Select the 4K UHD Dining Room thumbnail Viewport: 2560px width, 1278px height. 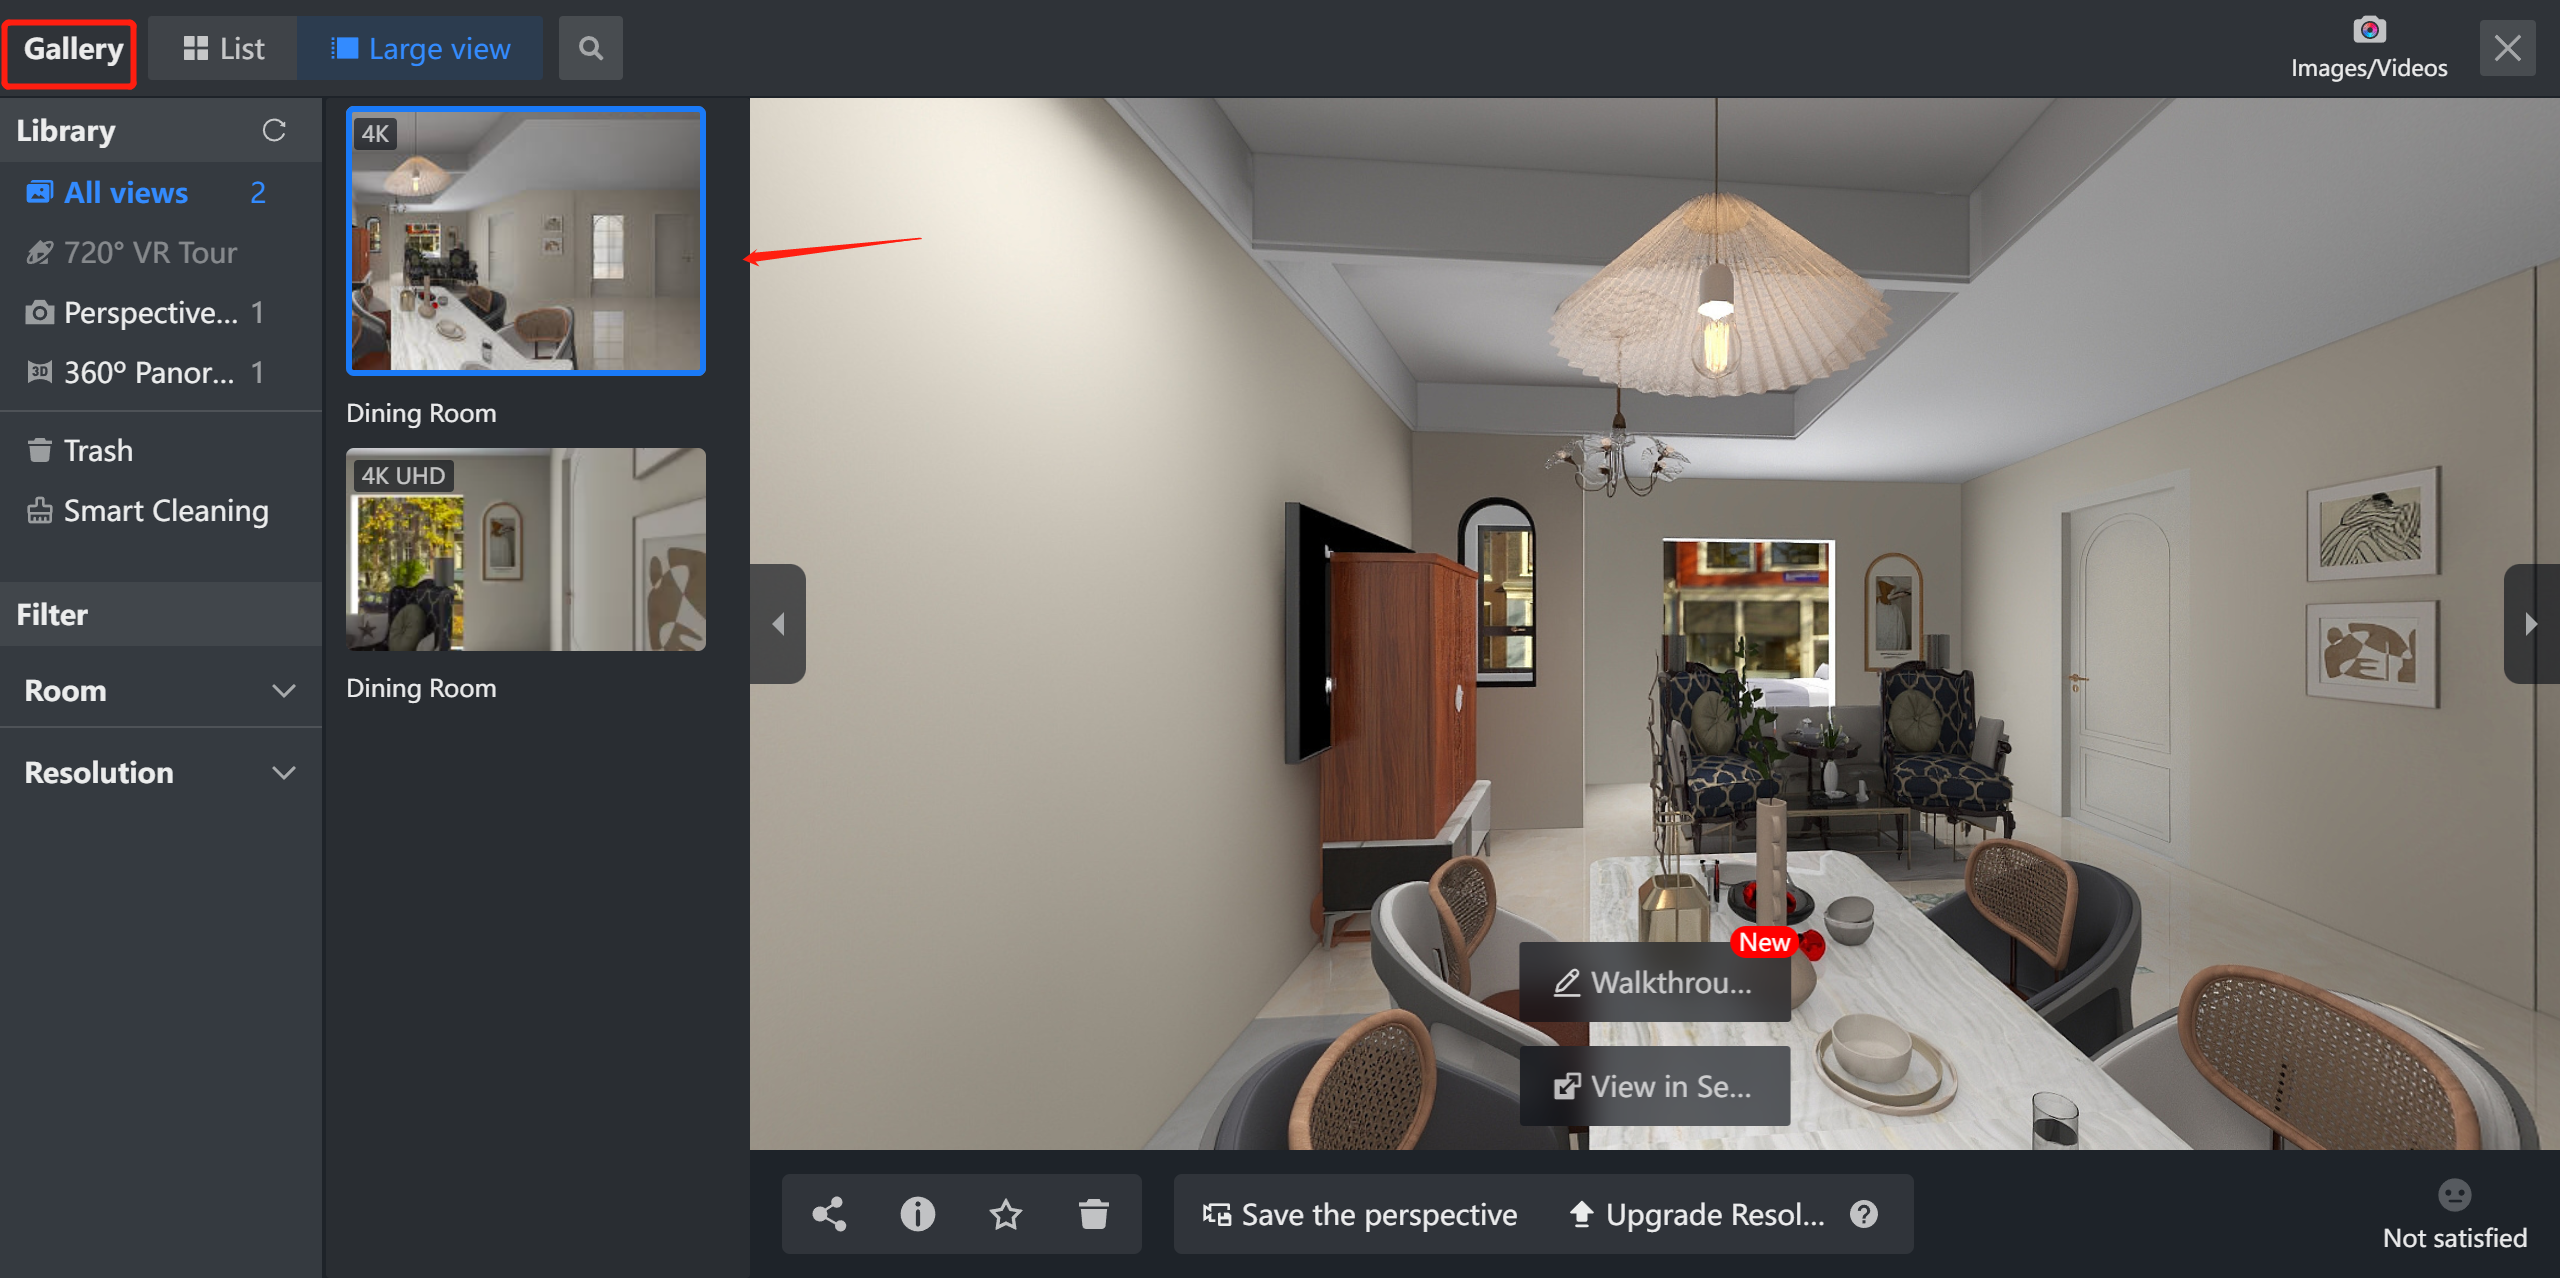(526, 550)
